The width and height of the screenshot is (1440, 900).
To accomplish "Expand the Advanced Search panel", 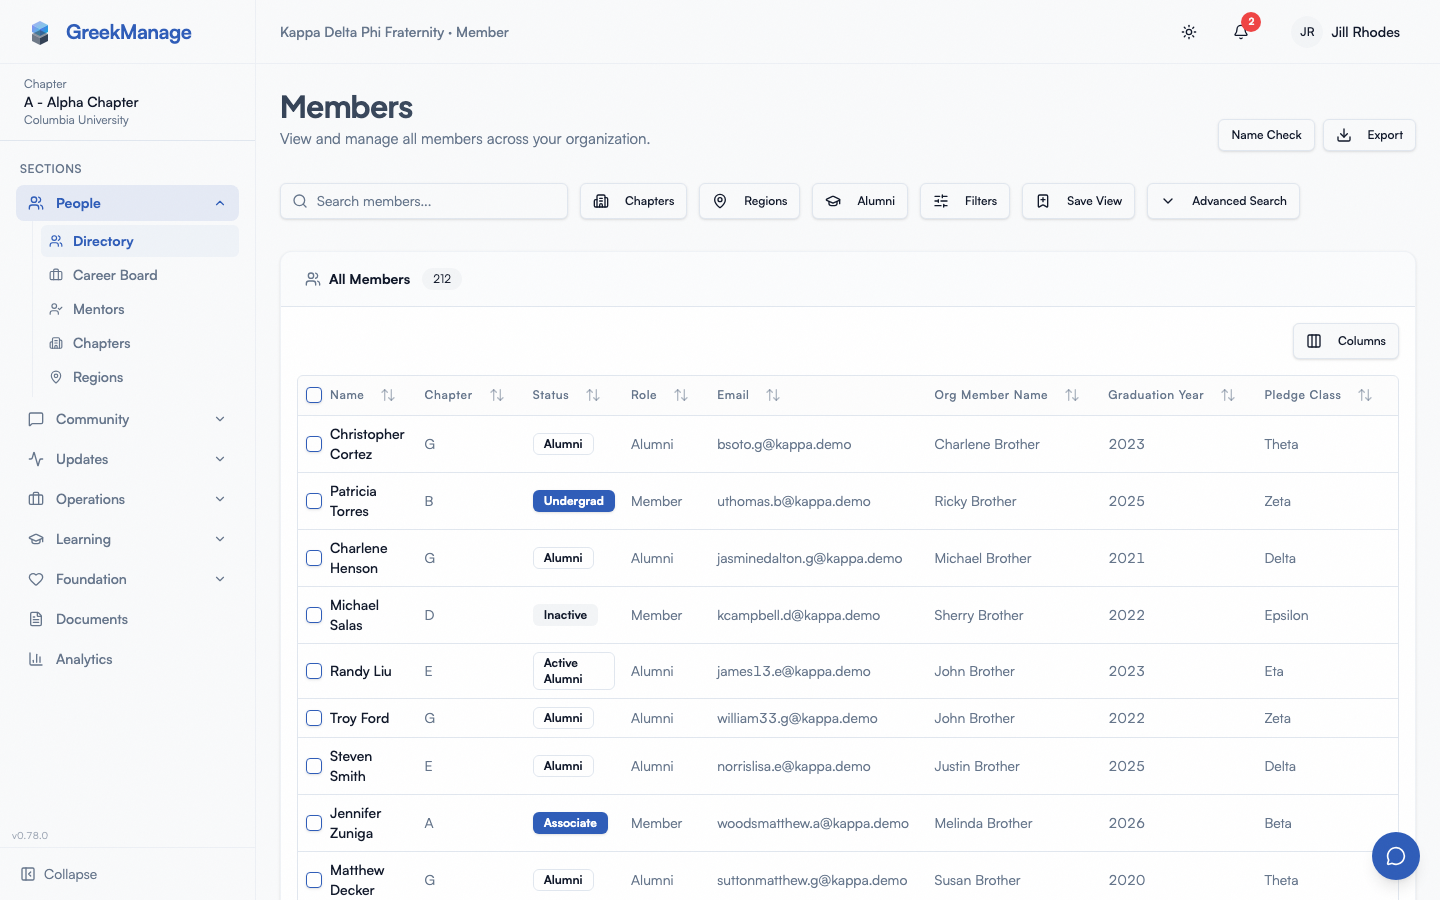I will coord(1223,201).
